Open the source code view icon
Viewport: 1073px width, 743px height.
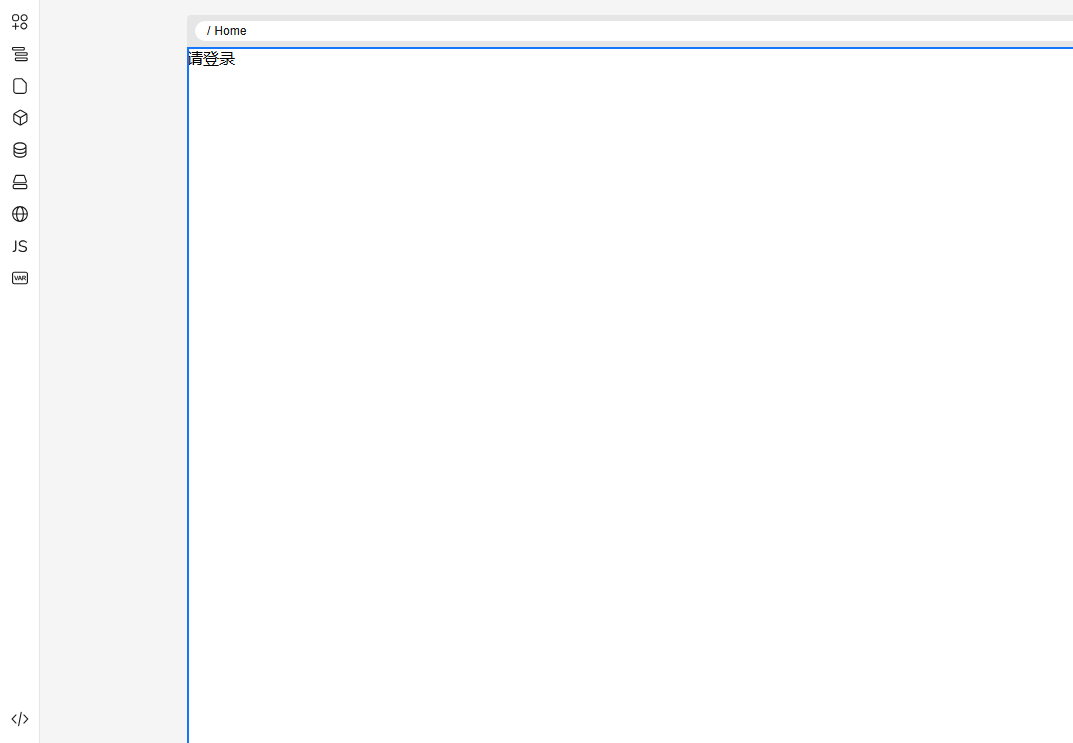tap(20, 719)
